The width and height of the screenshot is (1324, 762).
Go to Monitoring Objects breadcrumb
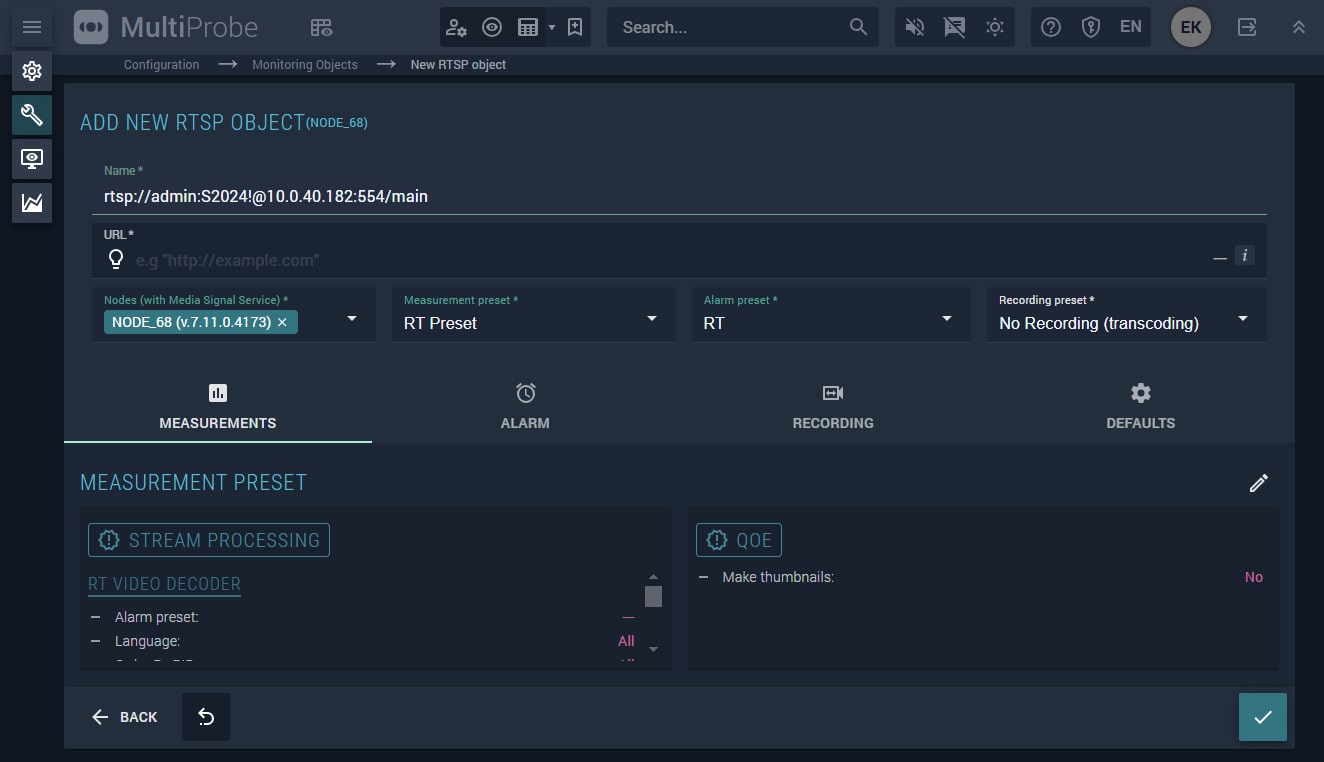[305, 64]
